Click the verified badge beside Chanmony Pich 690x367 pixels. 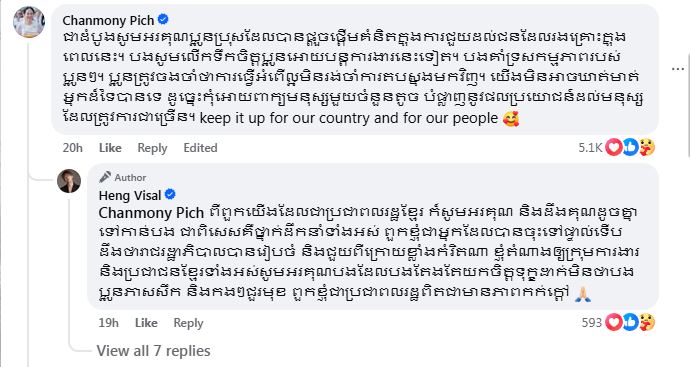coord(163,19)
